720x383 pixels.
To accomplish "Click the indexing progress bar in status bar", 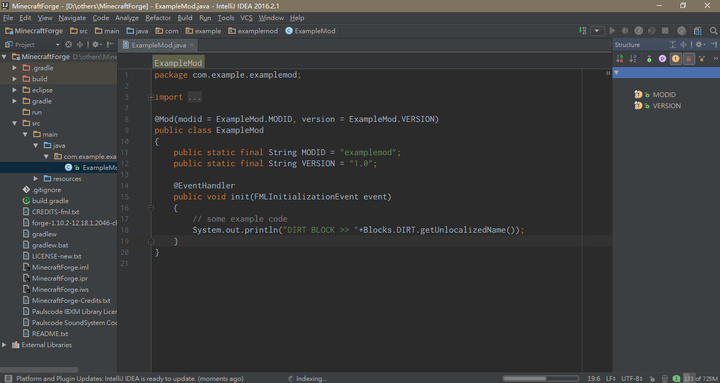I will [x=540, y=378].
